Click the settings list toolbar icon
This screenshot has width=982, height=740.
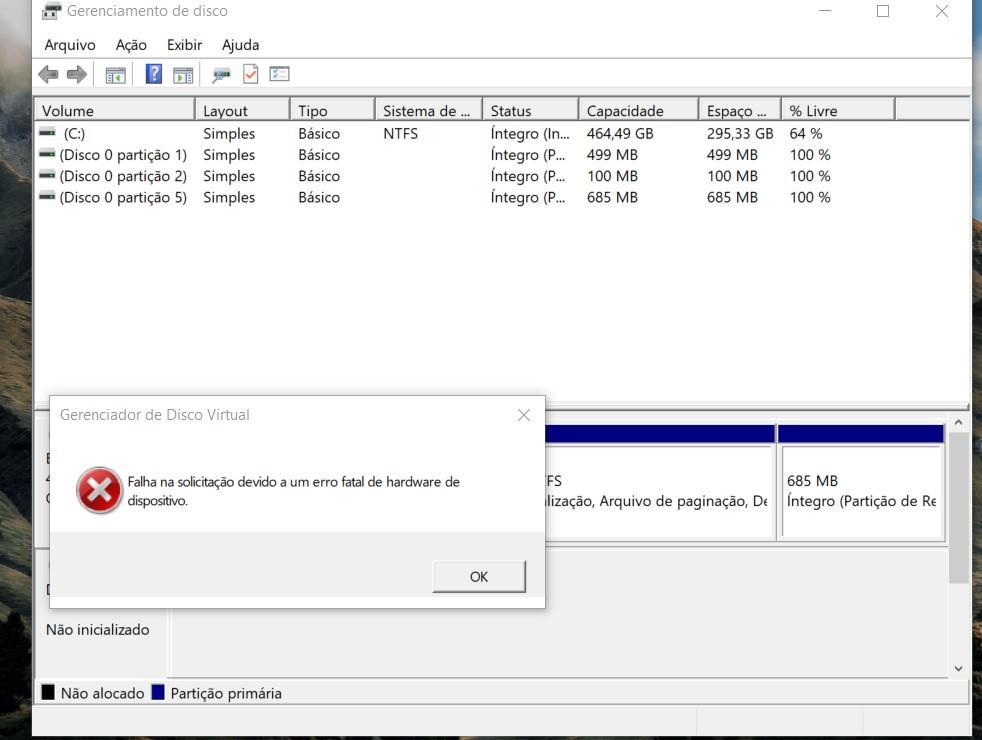click(279, 74)
